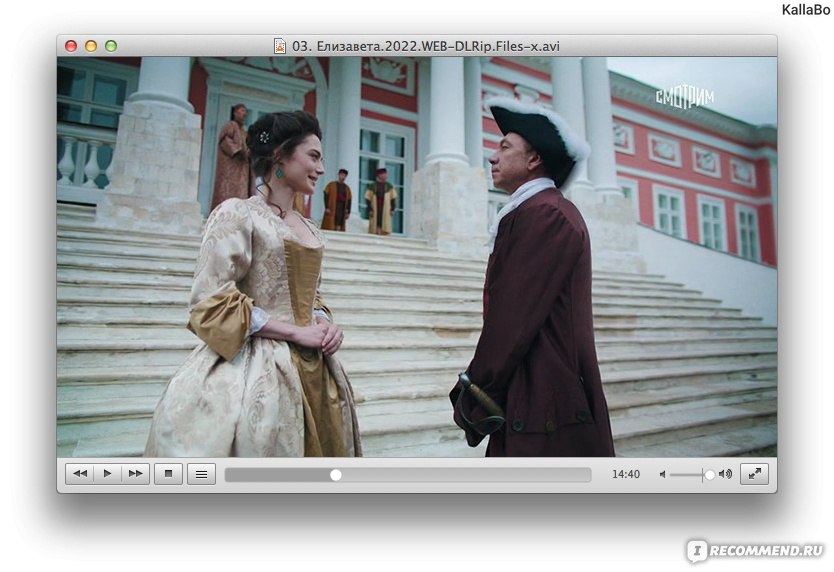Click the rewind button
This screenshot has width=834, height=572.
pos(80,474)
